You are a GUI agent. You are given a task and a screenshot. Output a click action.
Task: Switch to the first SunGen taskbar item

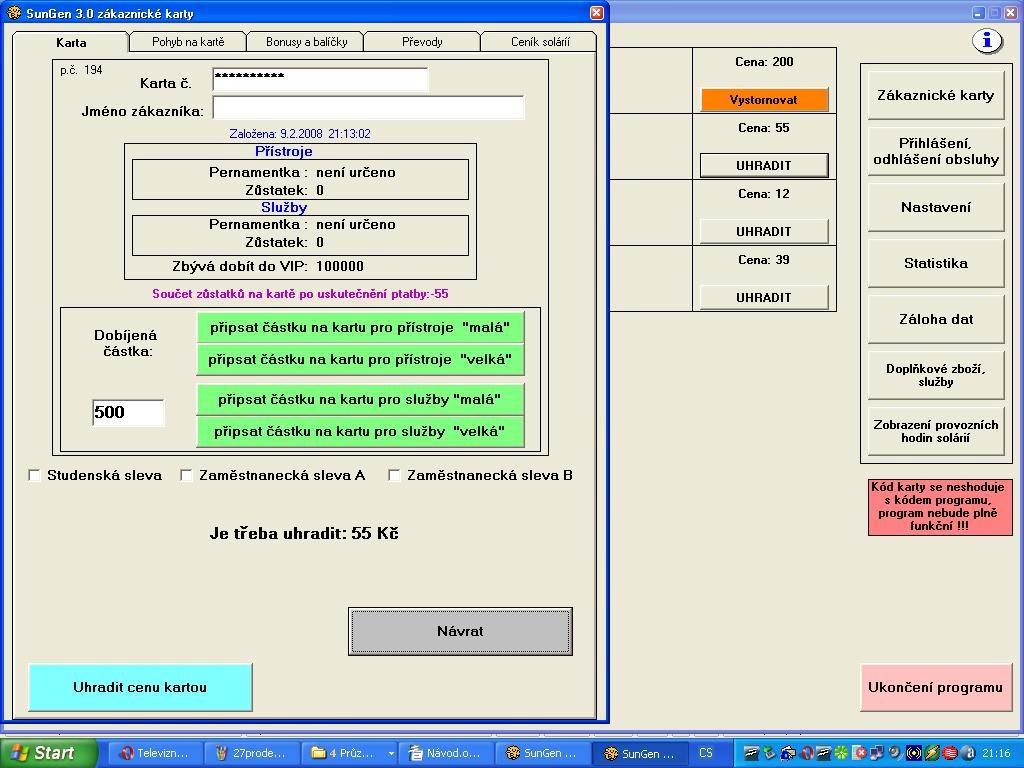(x=543, y=753)
